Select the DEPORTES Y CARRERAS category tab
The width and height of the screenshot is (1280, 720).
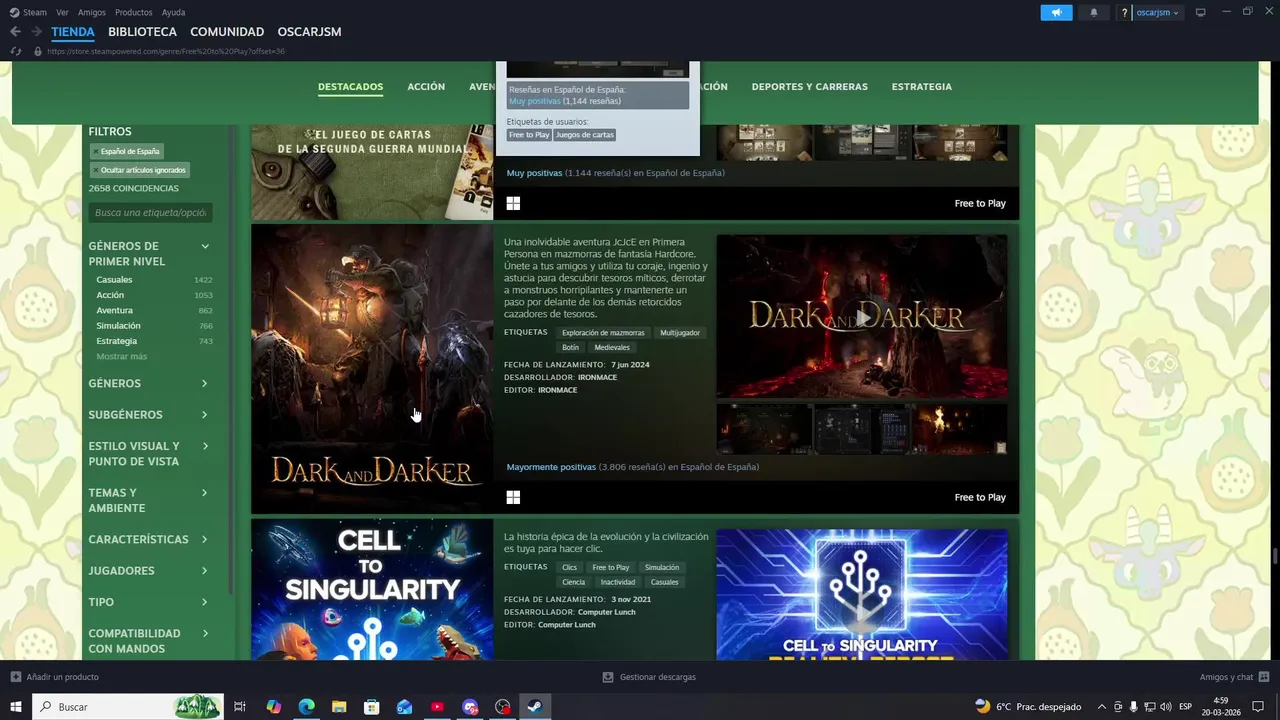click(x=809, y=87)
